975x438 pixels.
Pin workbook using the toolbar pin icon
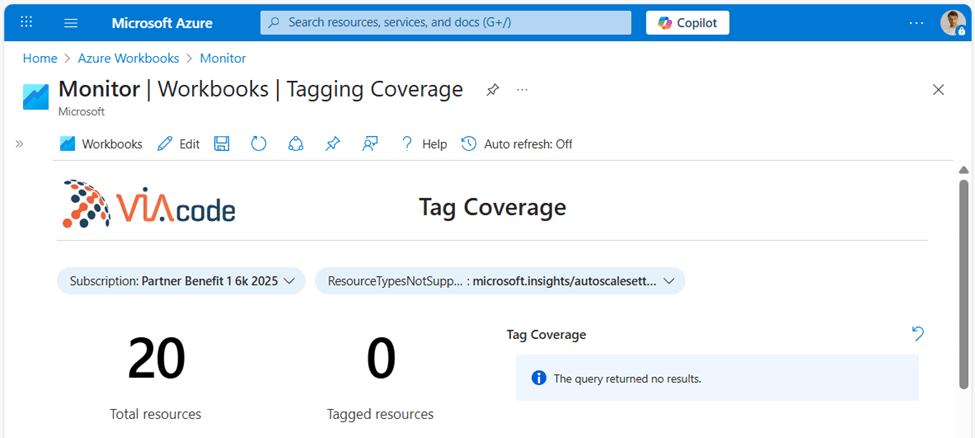333,144
